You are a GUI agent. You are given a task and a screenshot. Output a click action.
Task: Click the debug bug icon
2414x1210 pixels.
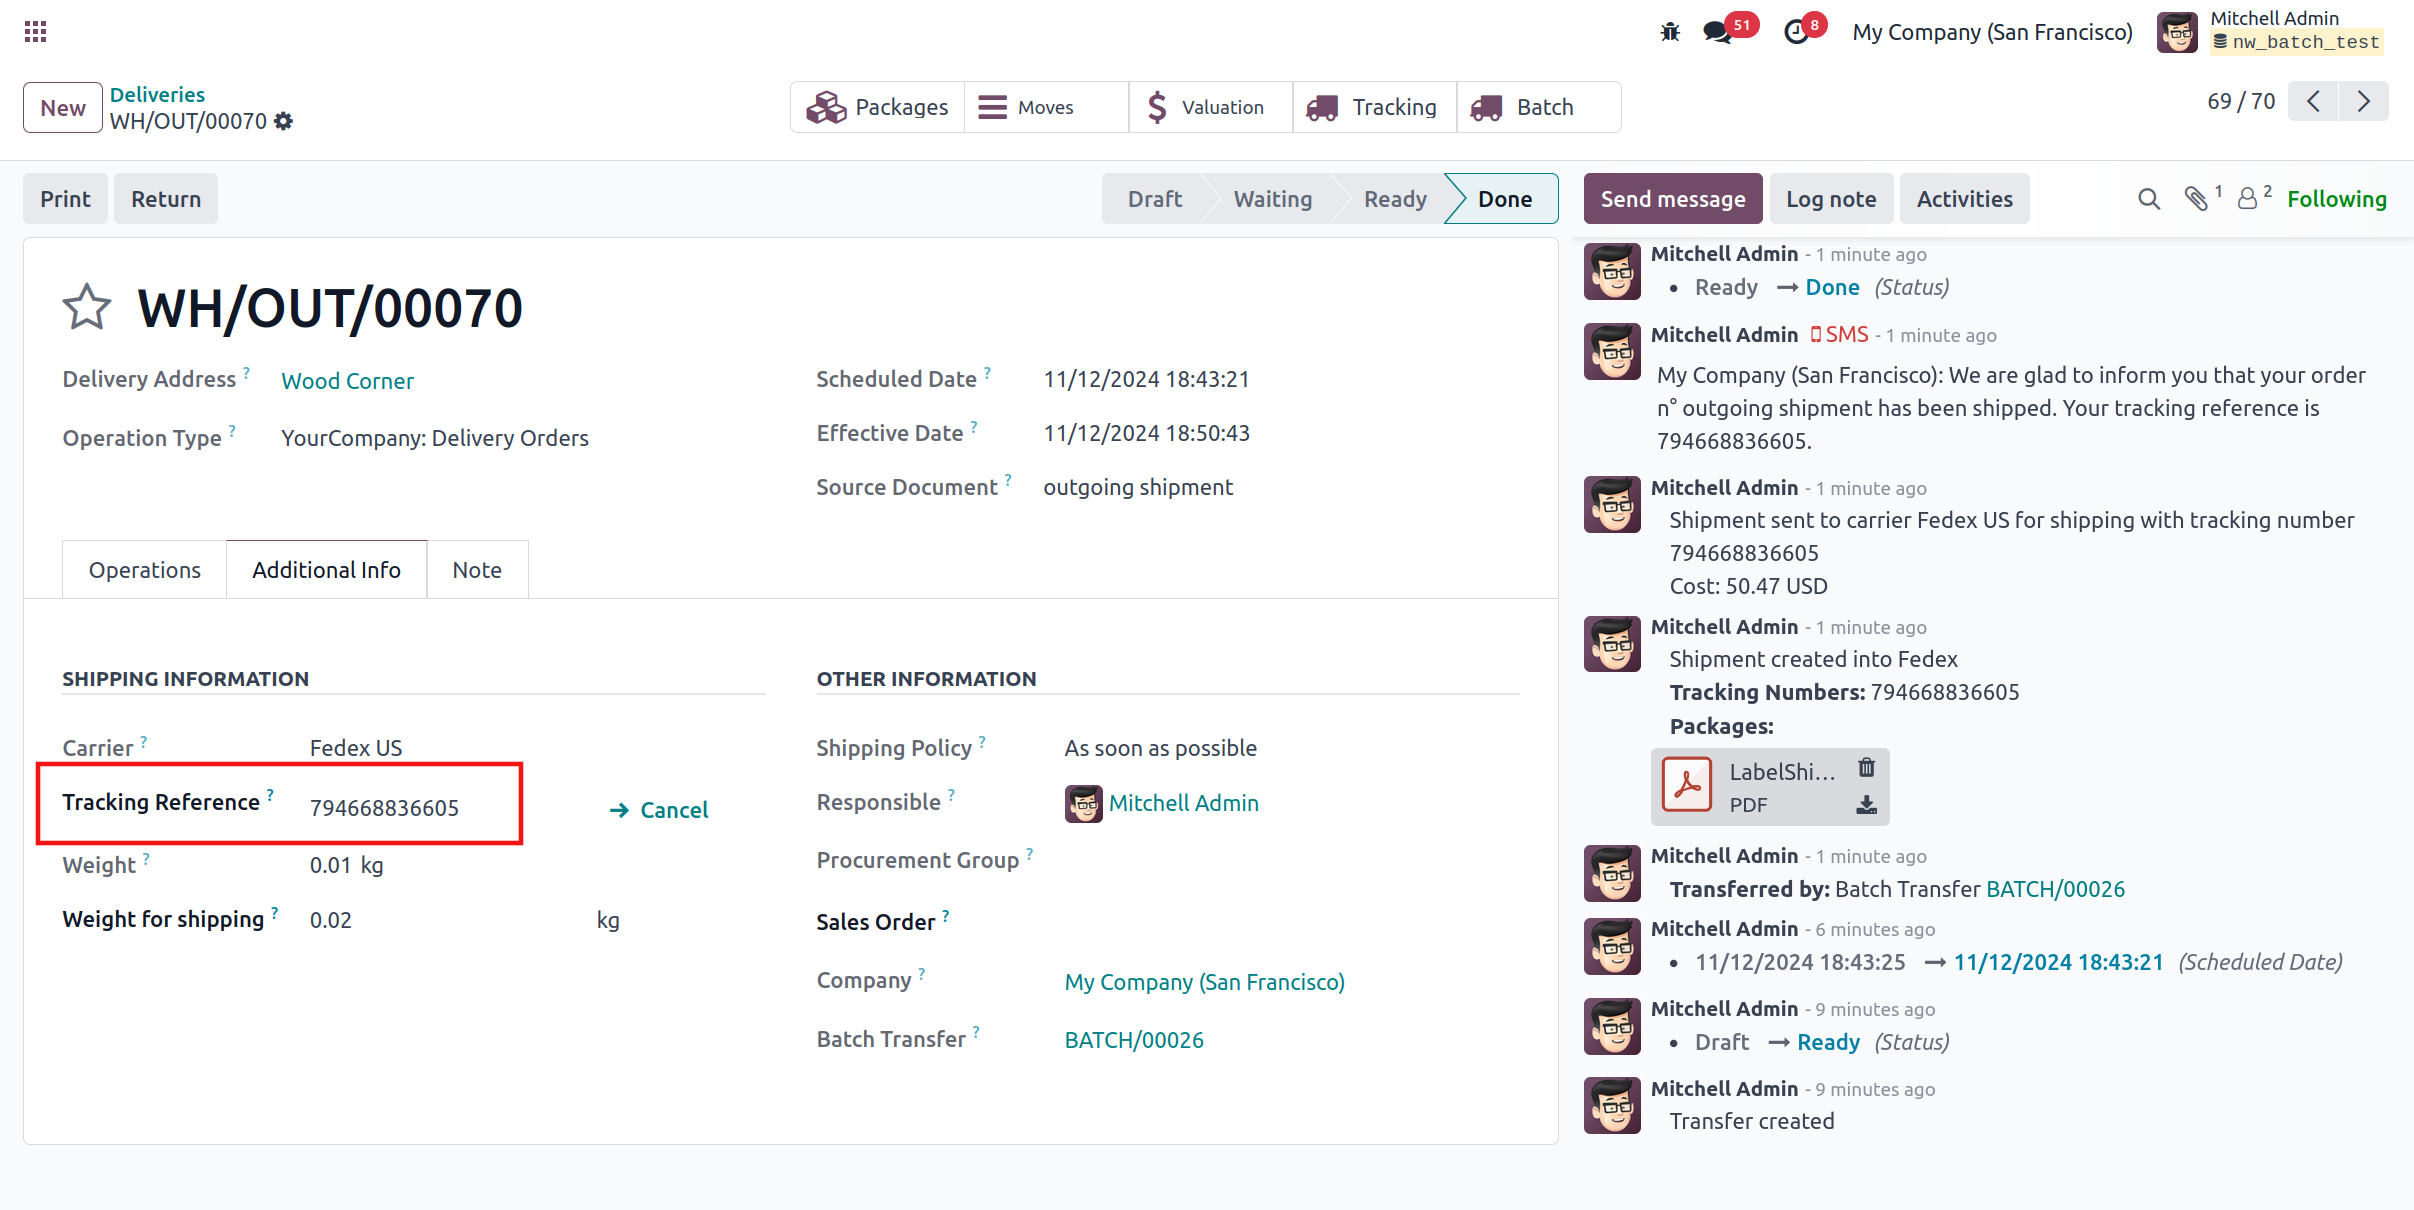1670,32
